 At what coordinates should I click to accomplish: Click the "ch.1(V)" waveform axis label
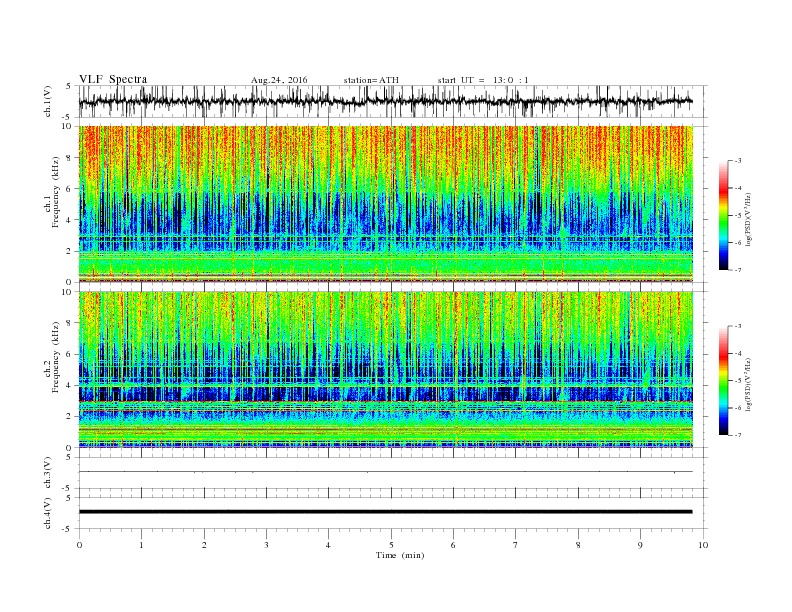point(48,101)
